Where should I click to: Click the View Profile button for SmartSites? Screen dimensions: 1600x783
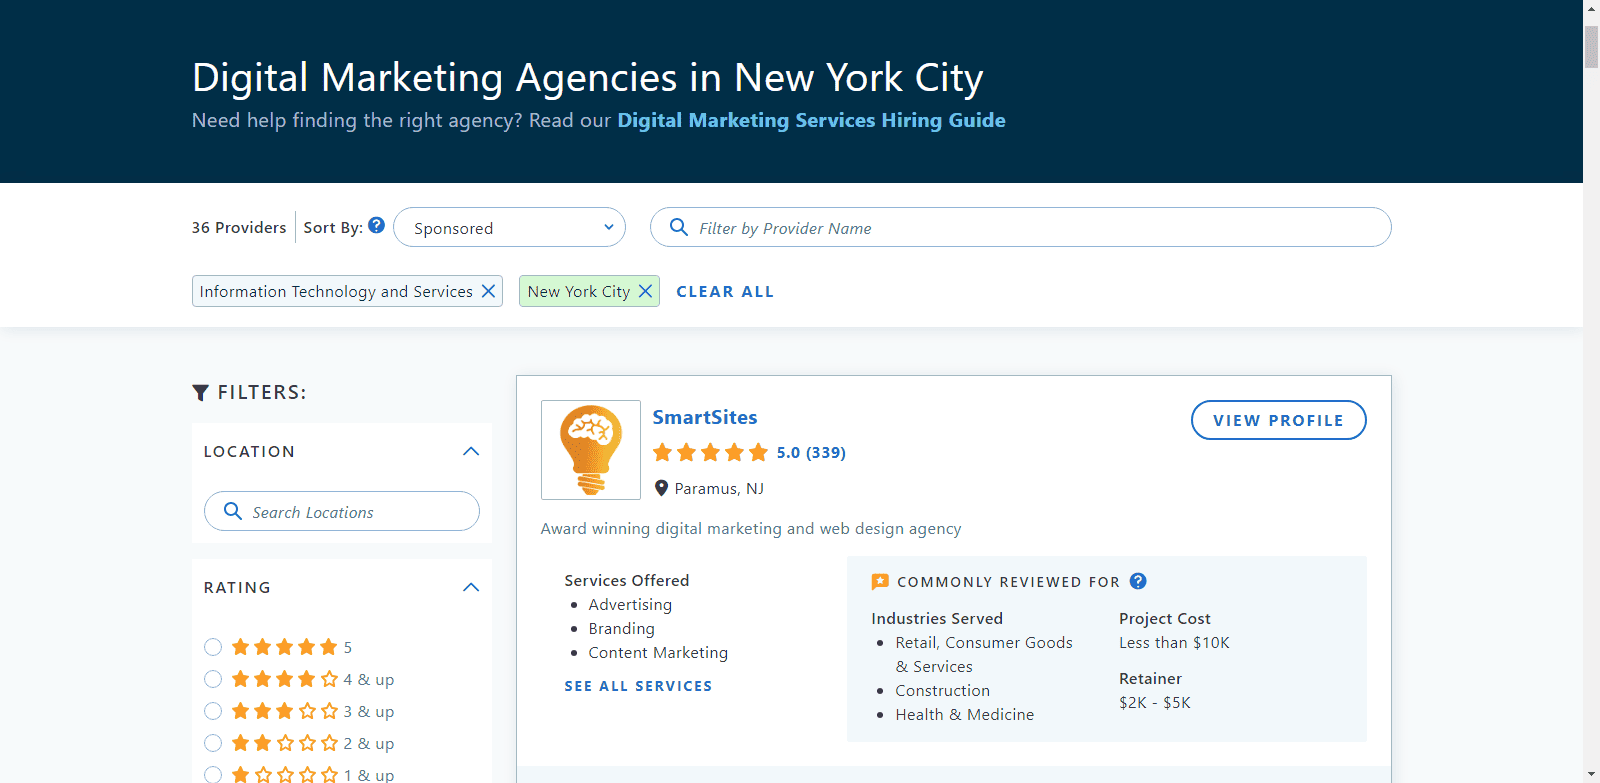point(1278,420)
